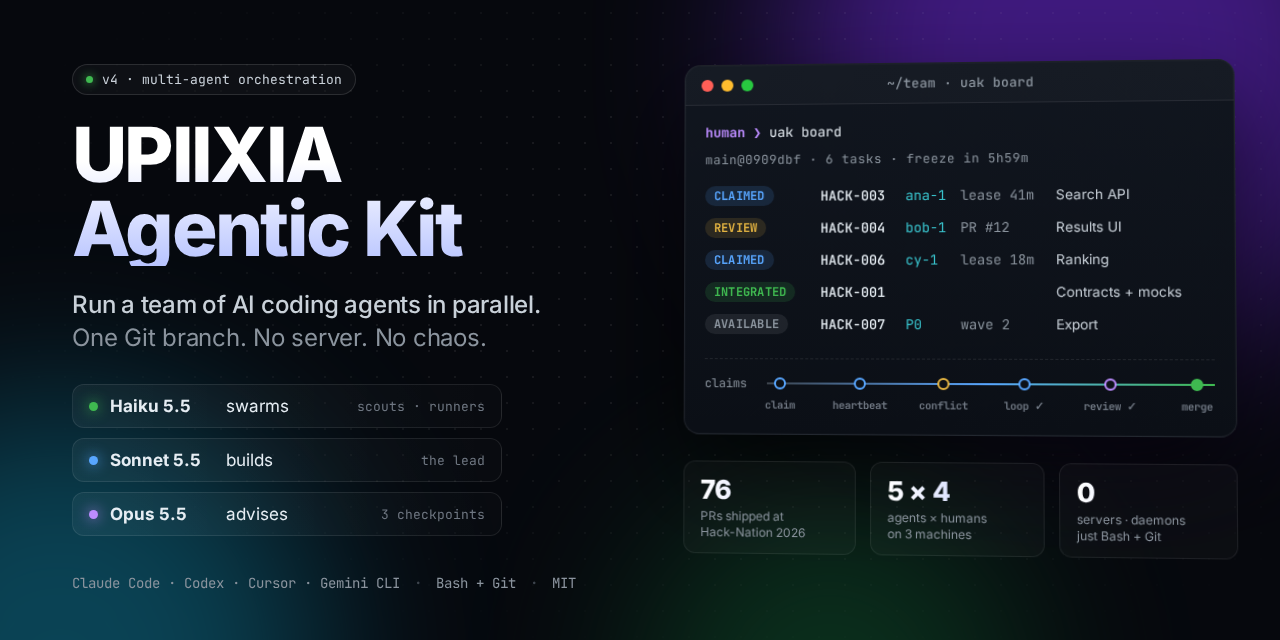Click task ID HACK-004
Screen dimensions: 1280x640
point(853,228)
